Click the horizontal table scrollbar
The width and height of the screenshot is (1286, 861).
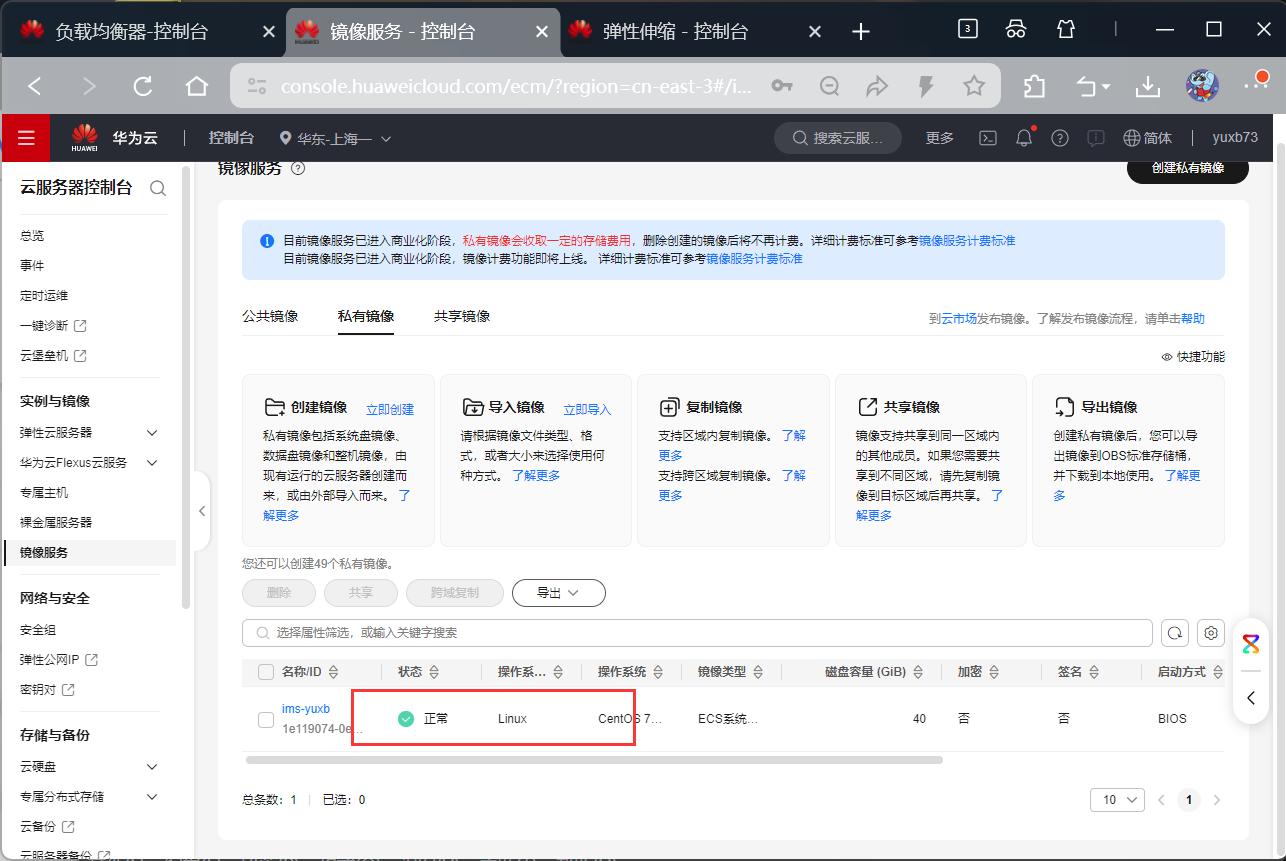point(594,760)
